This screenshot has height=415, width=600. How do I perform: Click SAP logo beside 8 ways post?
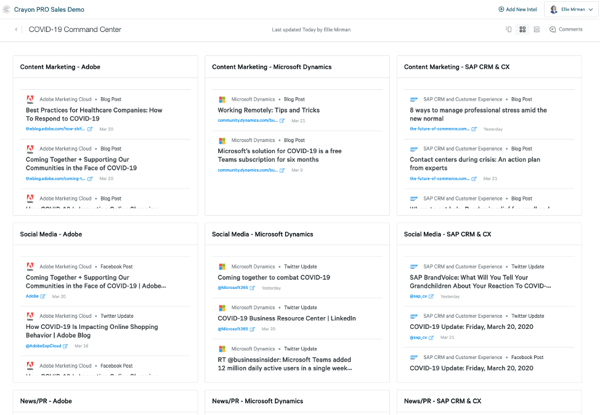414,100
